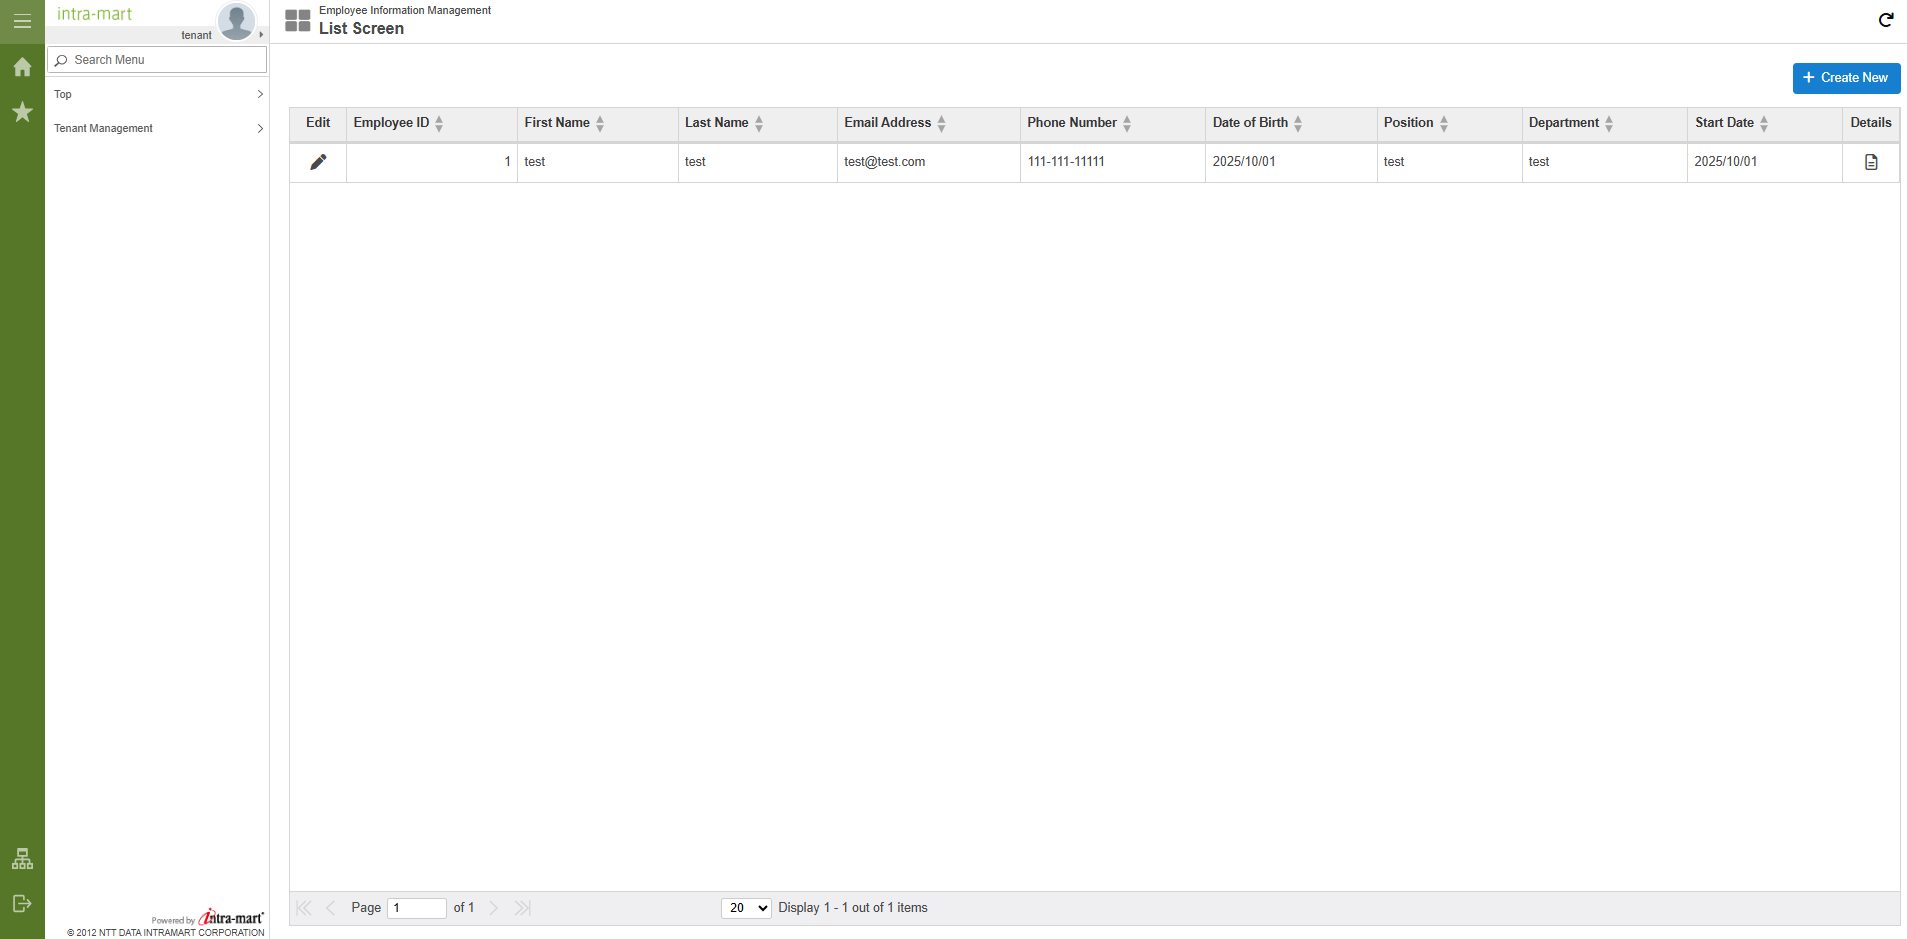
Task: Go to the Home icon in sidebar
Action: 22,67
